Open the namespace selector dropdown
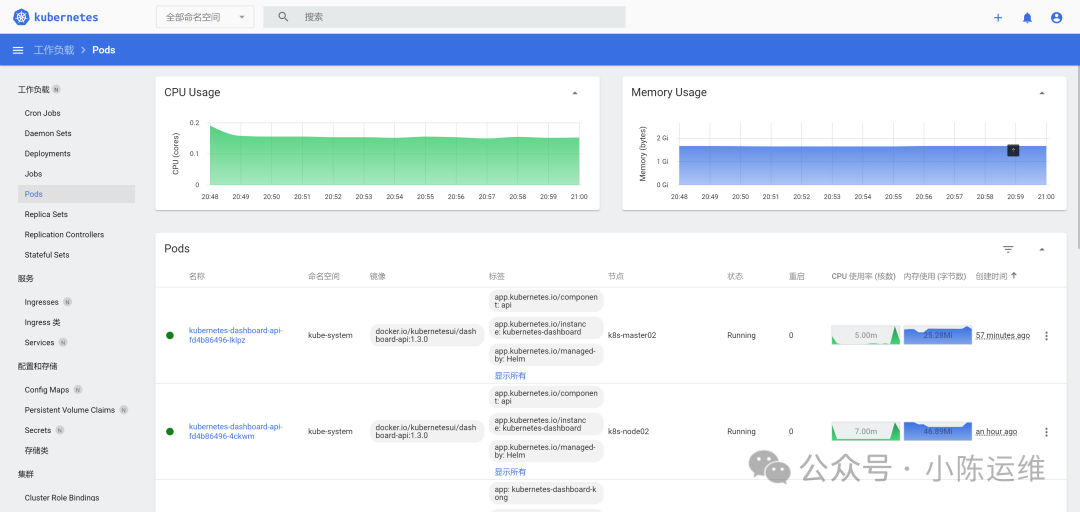 205,17
